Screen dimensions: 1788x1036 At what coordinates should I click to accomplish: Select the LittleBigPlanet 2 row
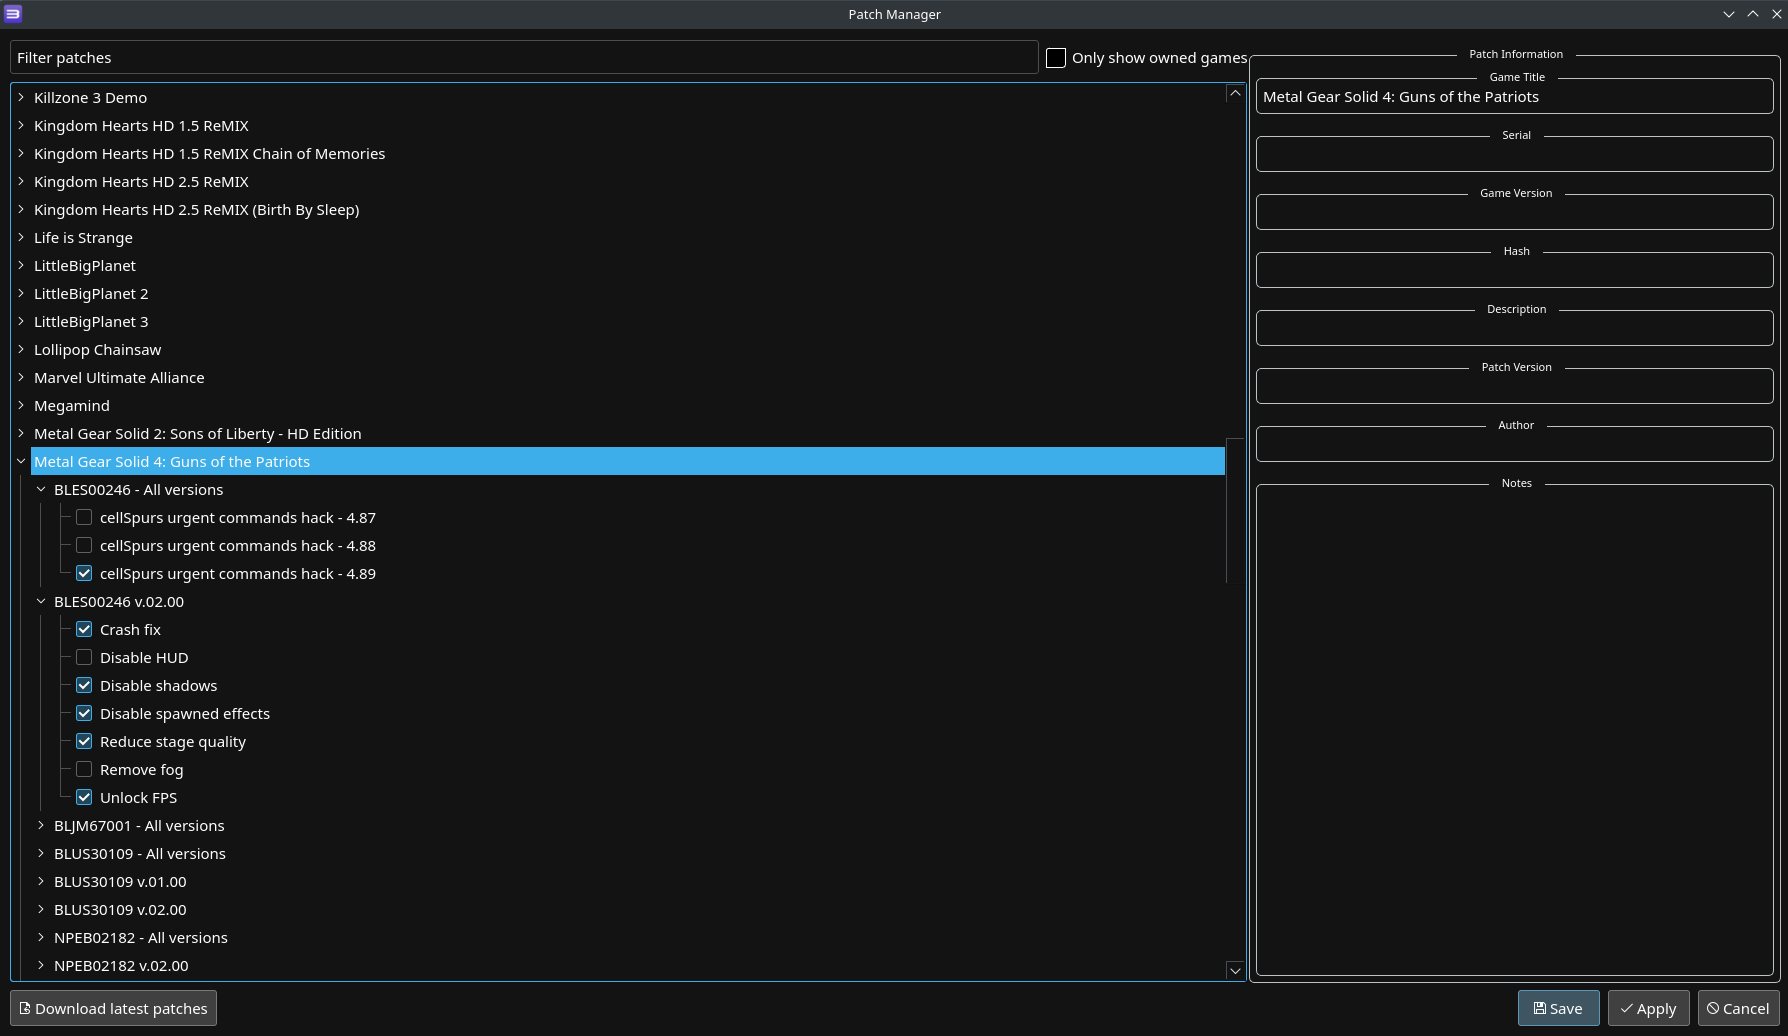tap(628, 294)
